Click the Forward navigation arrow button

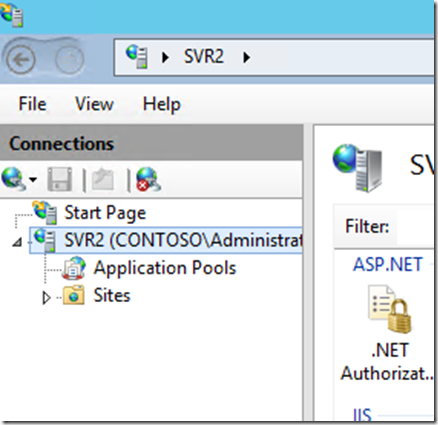click(x=70, y=60)
